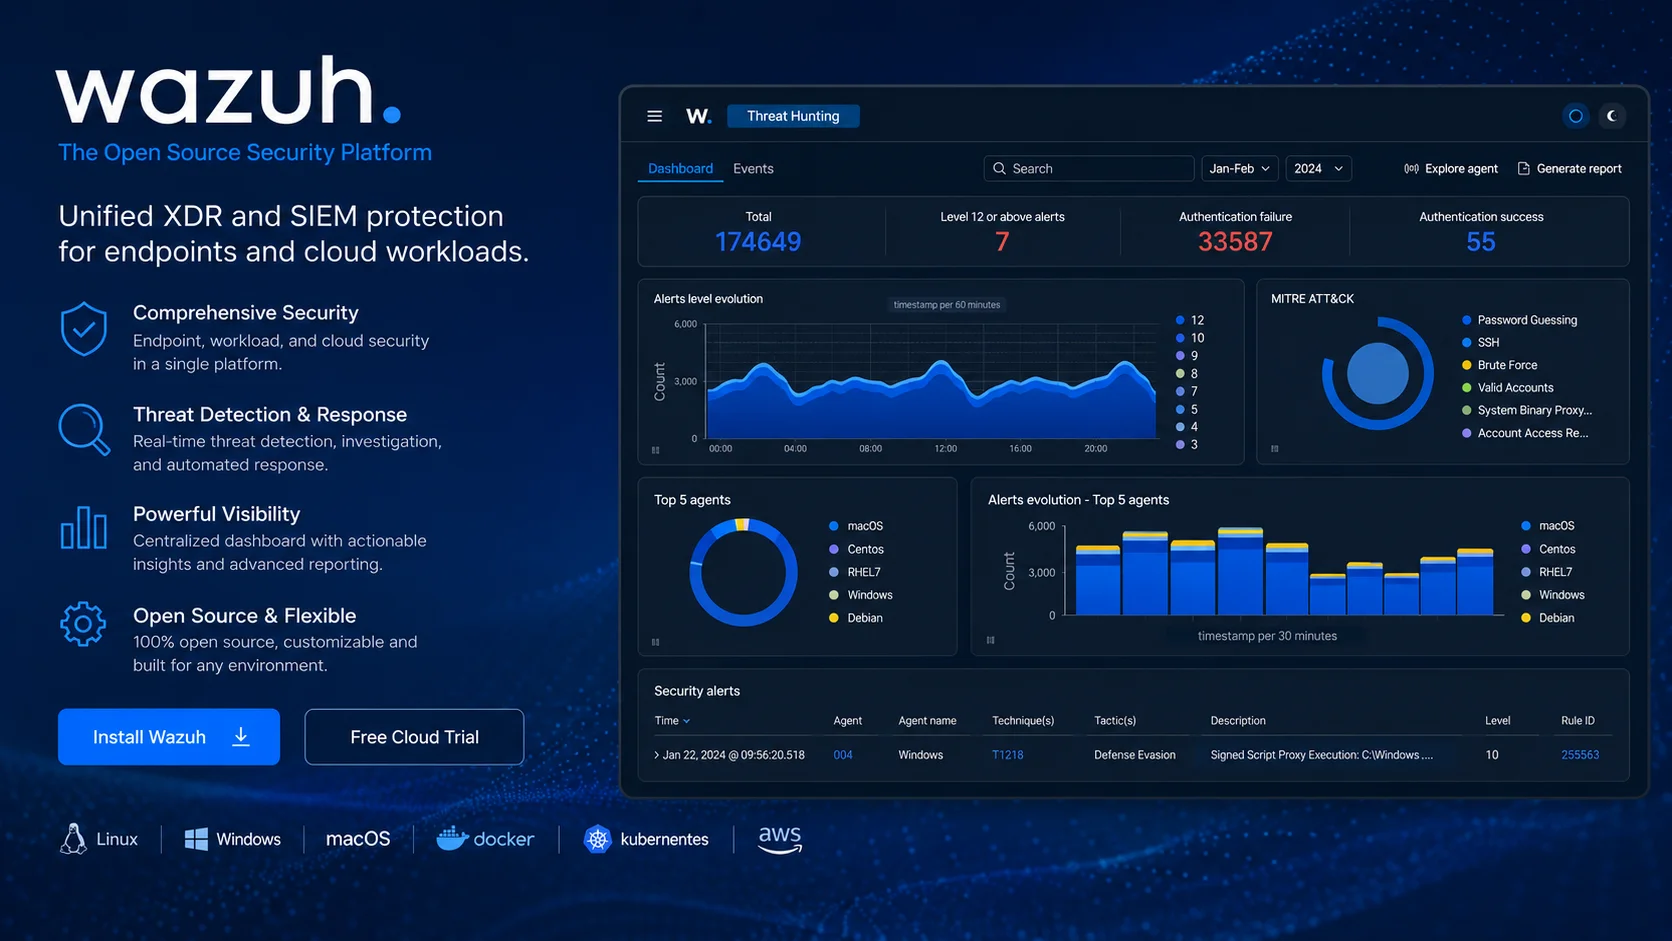Screen dimensions: 1672x941
Task: Open the hamburger menu in the dashboard
Action: click(655, 116)
